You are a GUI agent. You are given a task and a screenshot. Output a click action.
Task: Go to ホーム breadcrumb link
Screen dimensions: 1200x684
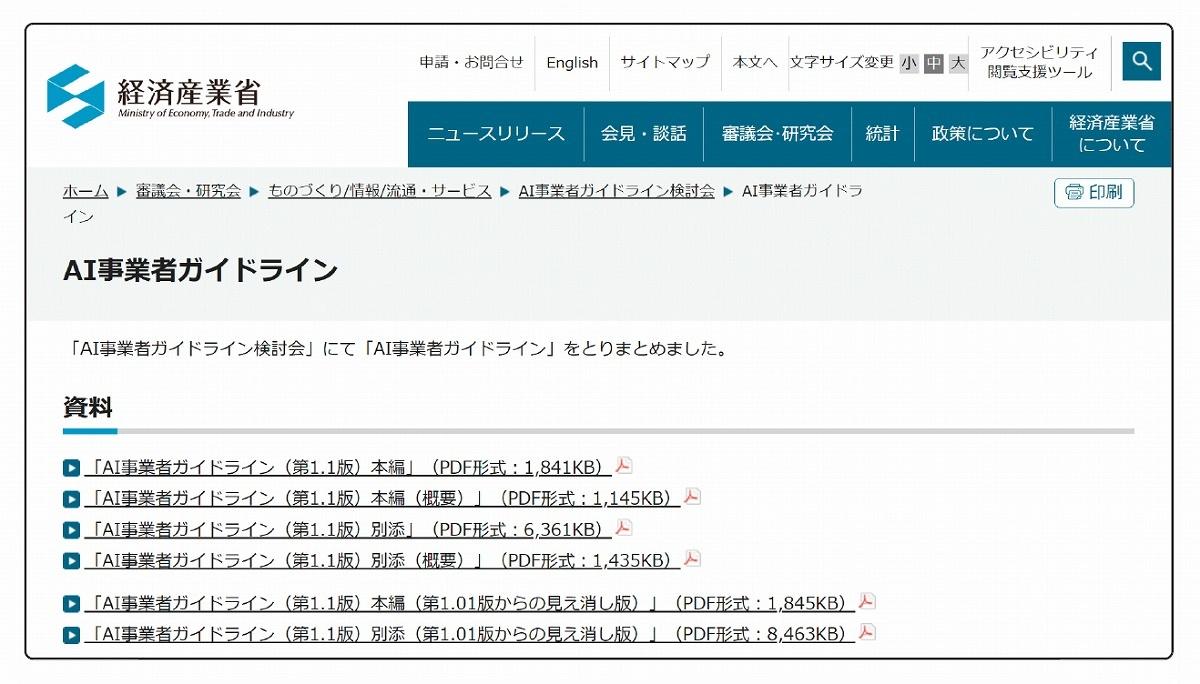(x=85, y=191)
